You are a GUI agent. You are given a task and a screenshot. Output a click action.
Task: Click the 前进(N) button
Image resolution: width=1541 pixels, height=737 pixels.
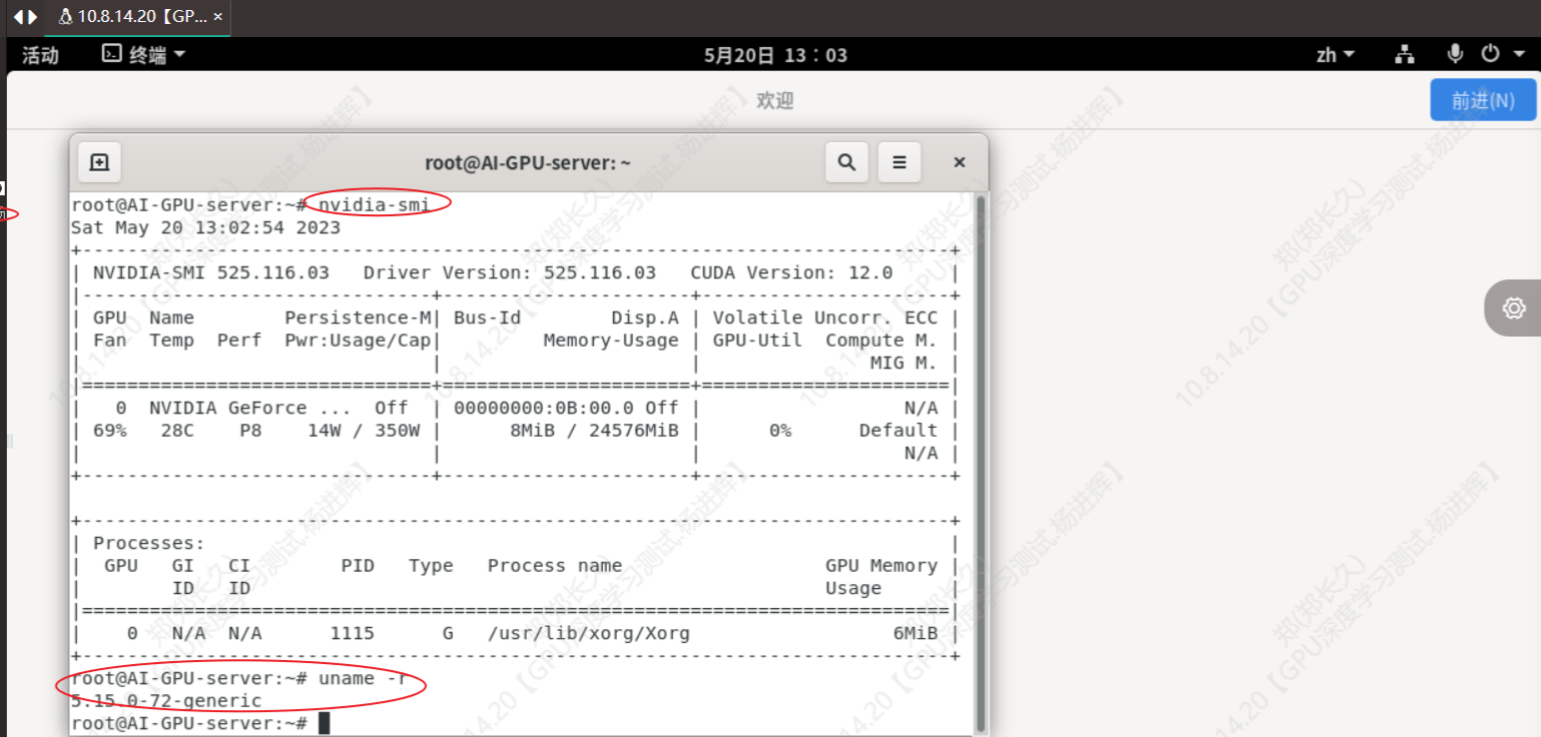pyautogui.click(x=1483, y=100)
